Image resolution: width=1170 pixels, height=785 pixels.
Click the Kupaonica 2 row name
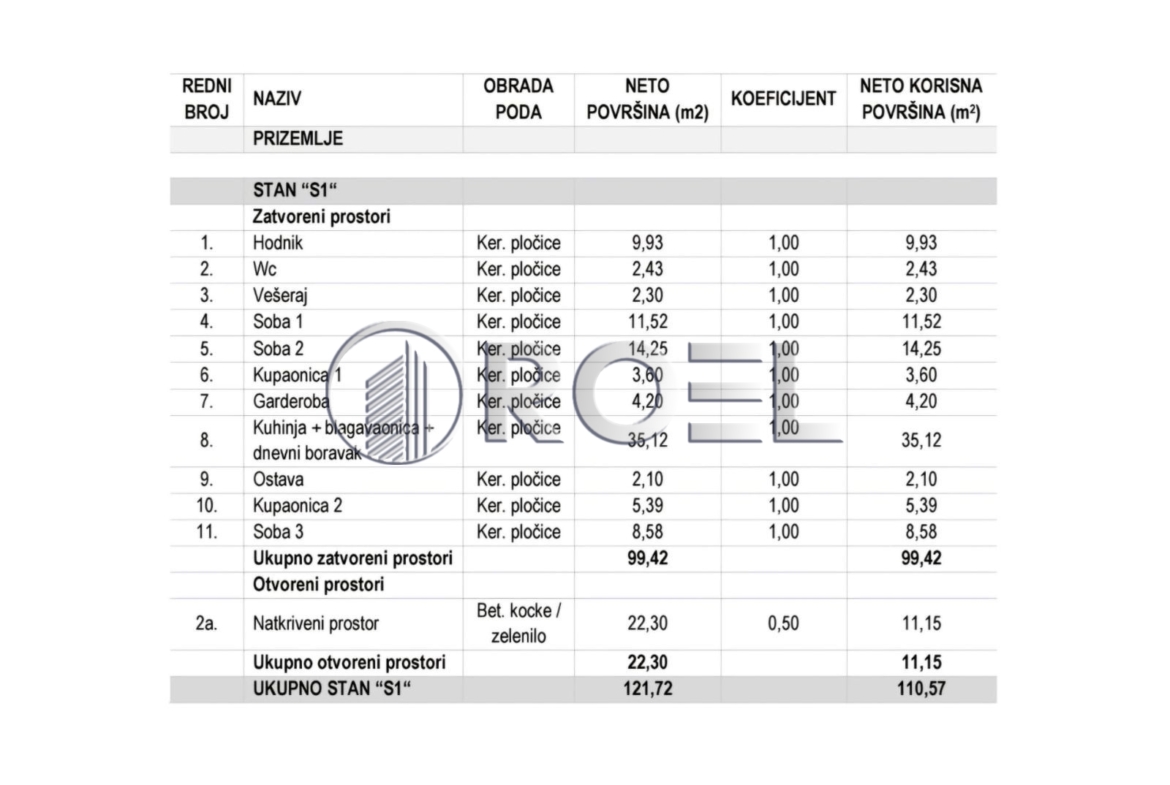tap(297, 505)
